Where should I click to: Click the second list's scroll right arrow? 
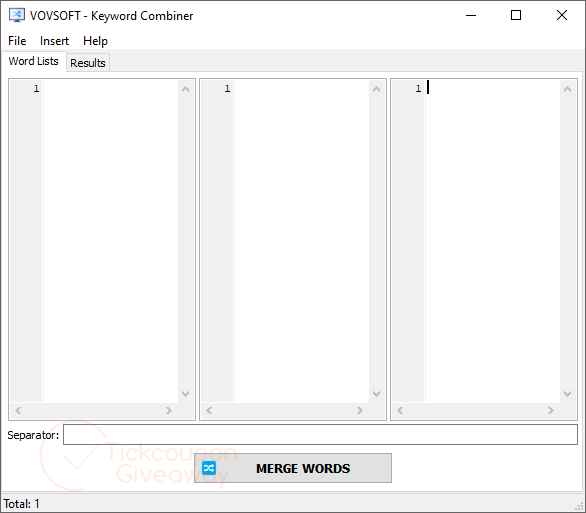tap(360, 410)
